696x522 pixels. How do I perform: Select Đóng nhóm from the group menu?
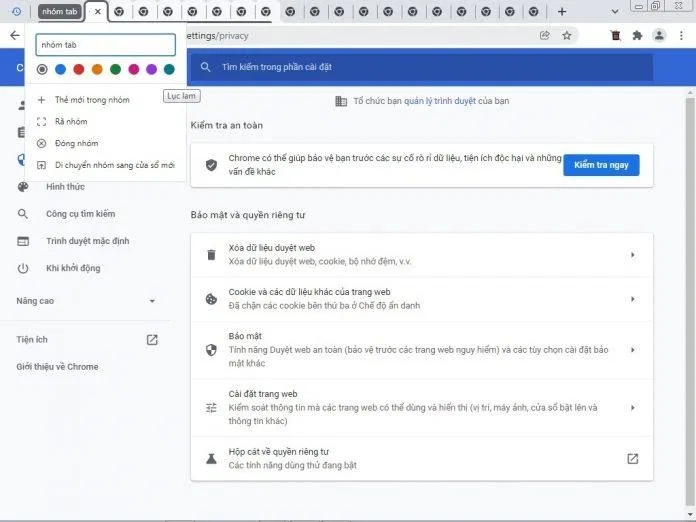click(77, 143)
